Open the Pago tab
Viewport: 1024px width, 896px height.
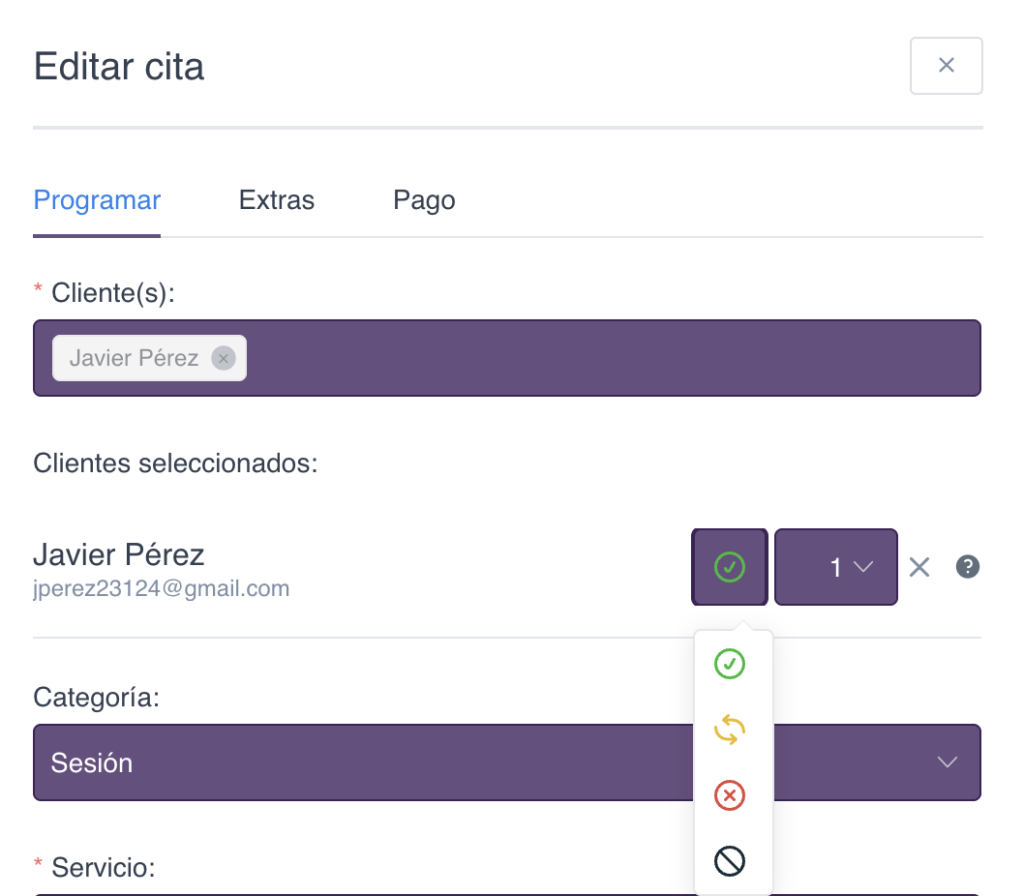pyautogui.click(x=424, y=200)
